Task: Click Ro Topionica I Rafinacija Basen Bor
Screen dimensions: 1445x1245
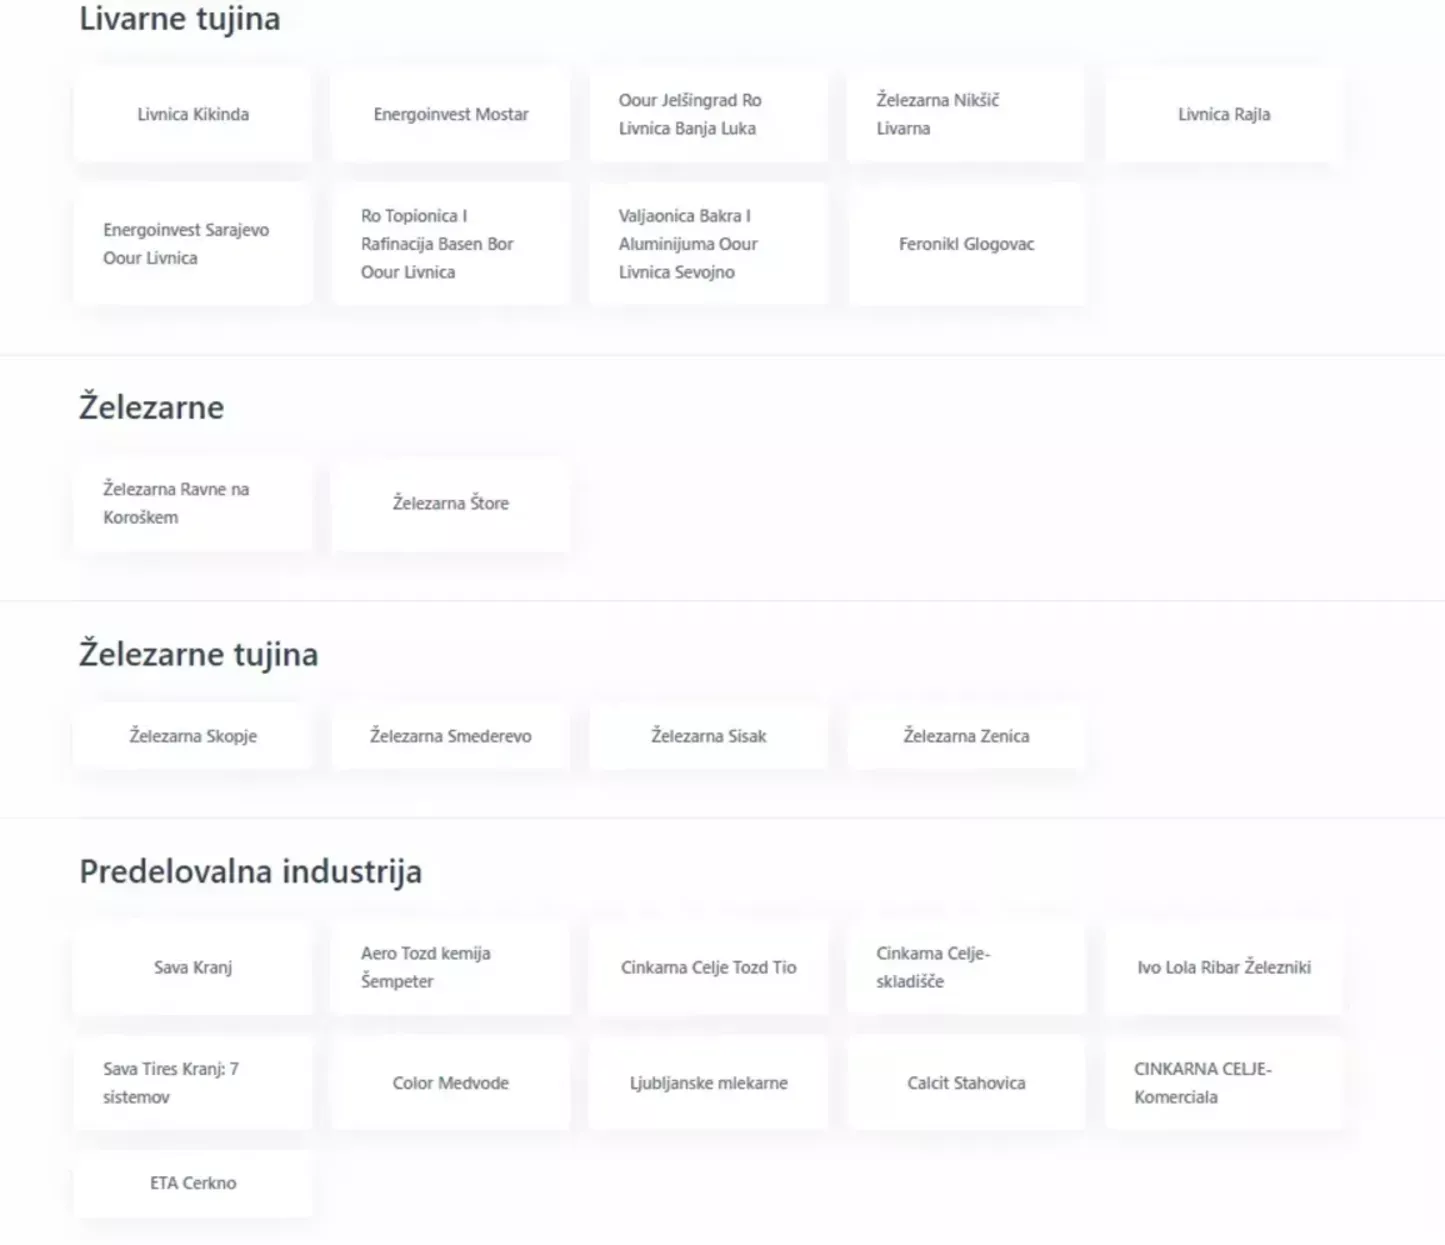Action: (451, 244)
